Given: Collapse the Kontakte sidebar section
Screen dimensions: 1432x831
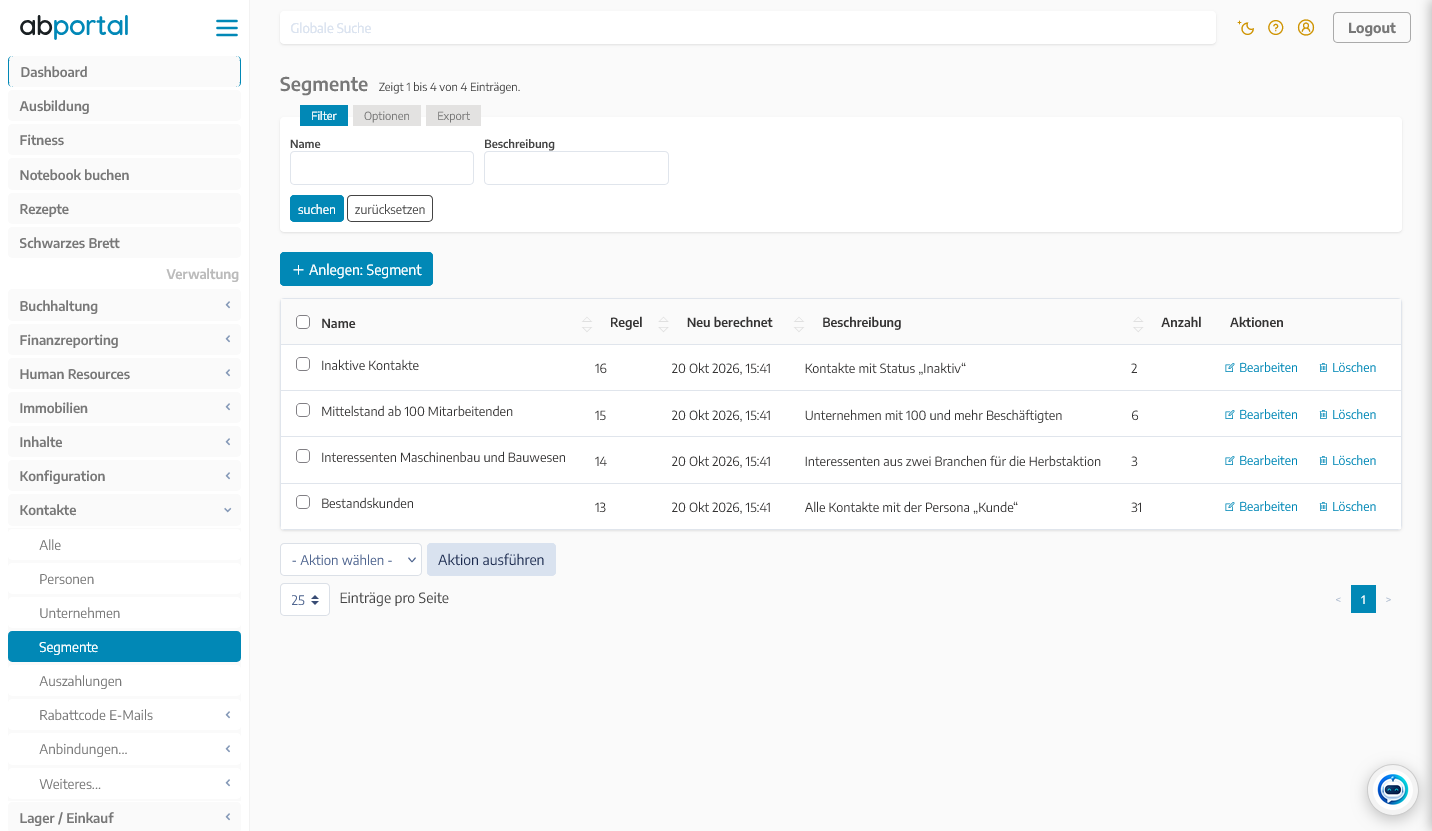Looking at the screenshot, I should 124,510.
